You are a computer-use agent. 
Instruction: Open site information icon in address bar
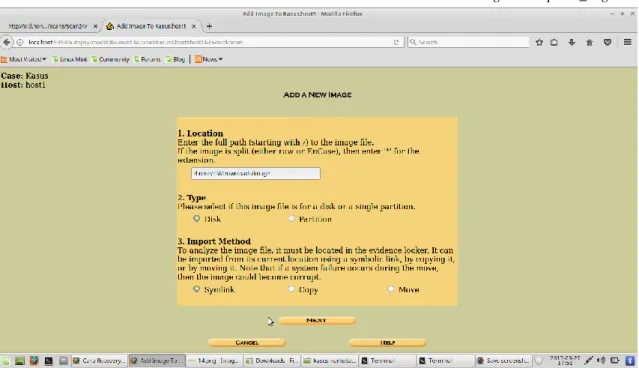click(x=19, y=42)
